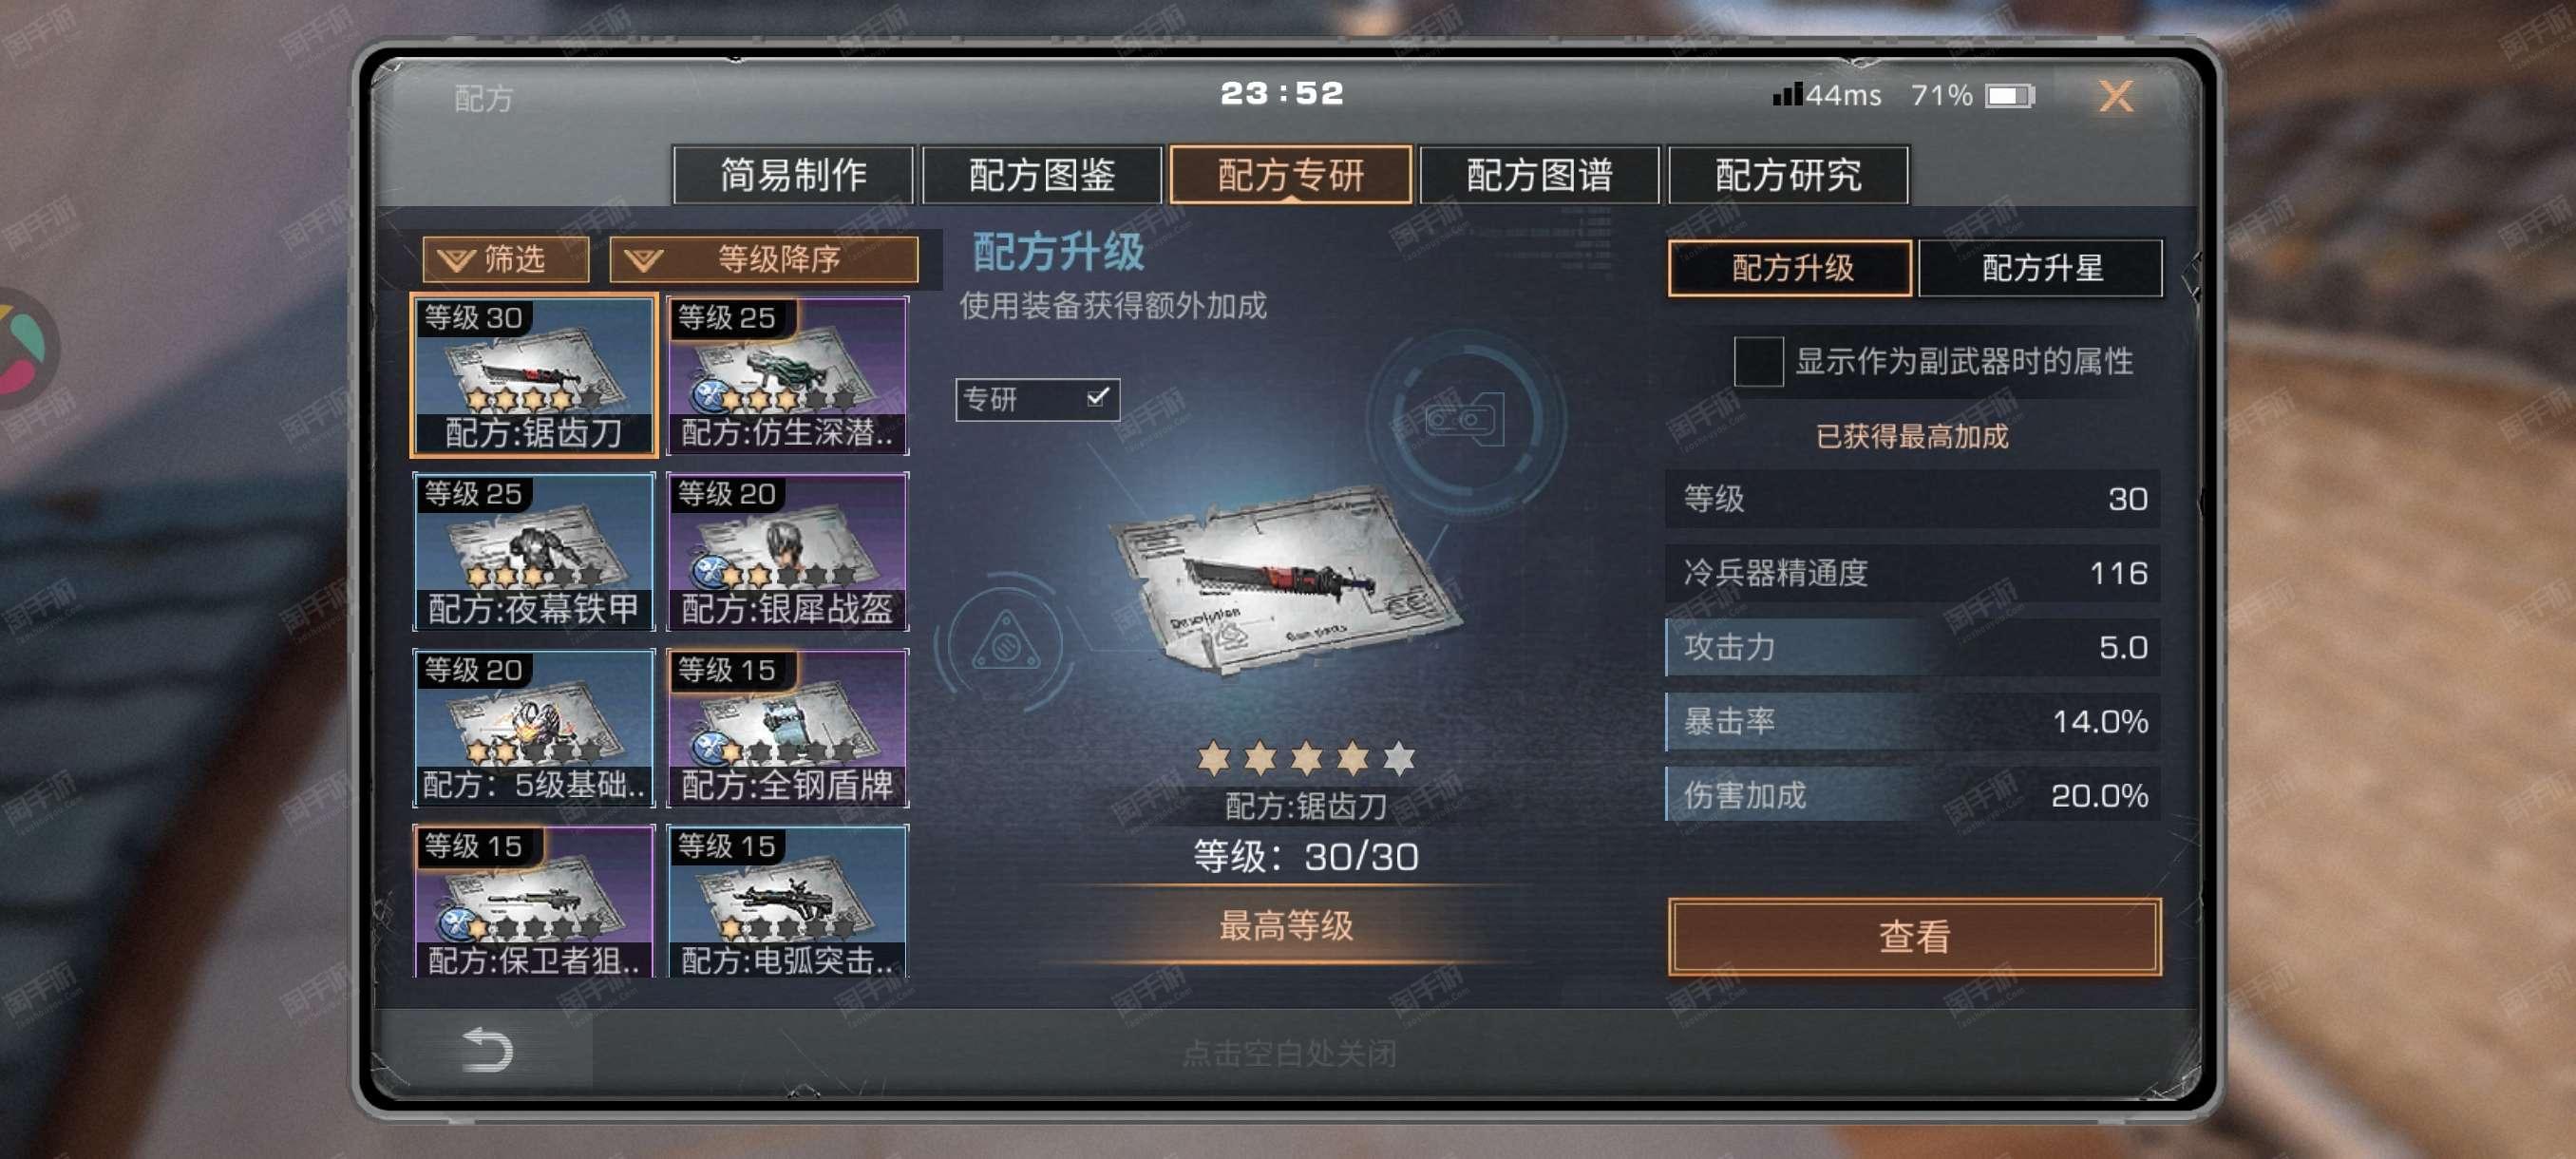Open the 简易制作 tab

pyautogui.click(x=793, y=175)
